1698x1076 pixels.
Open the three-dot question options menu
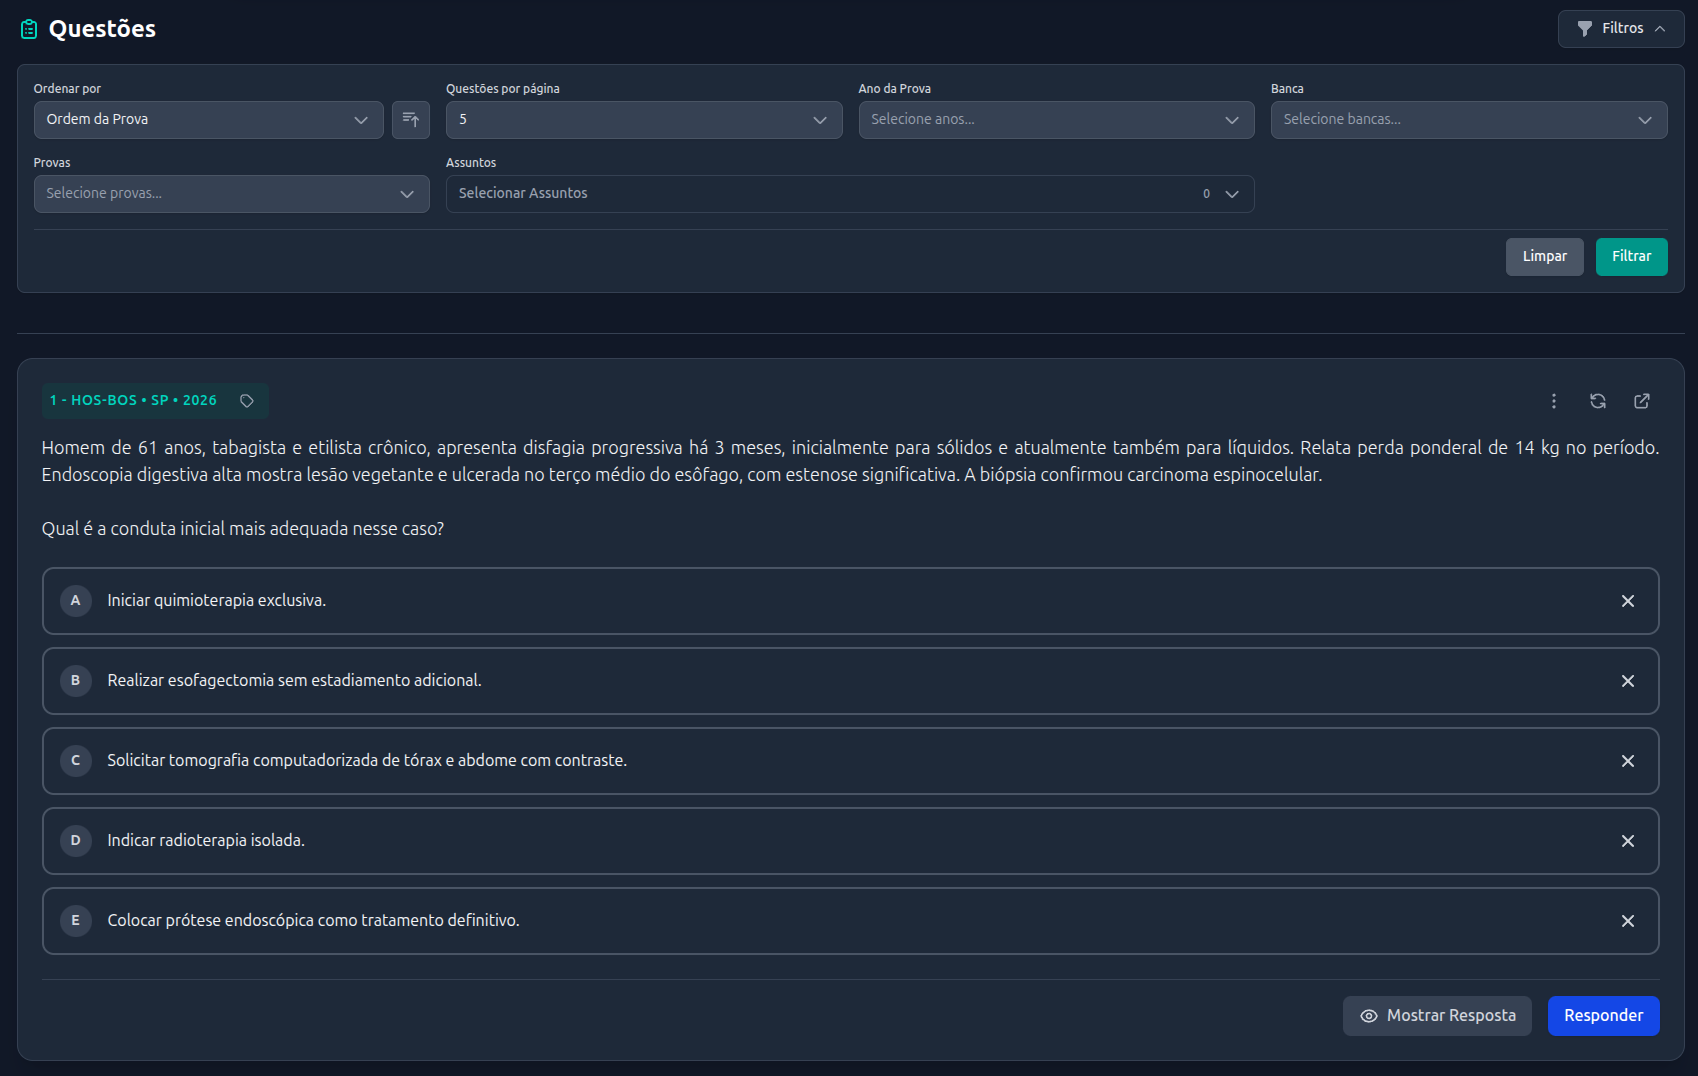1553,401
